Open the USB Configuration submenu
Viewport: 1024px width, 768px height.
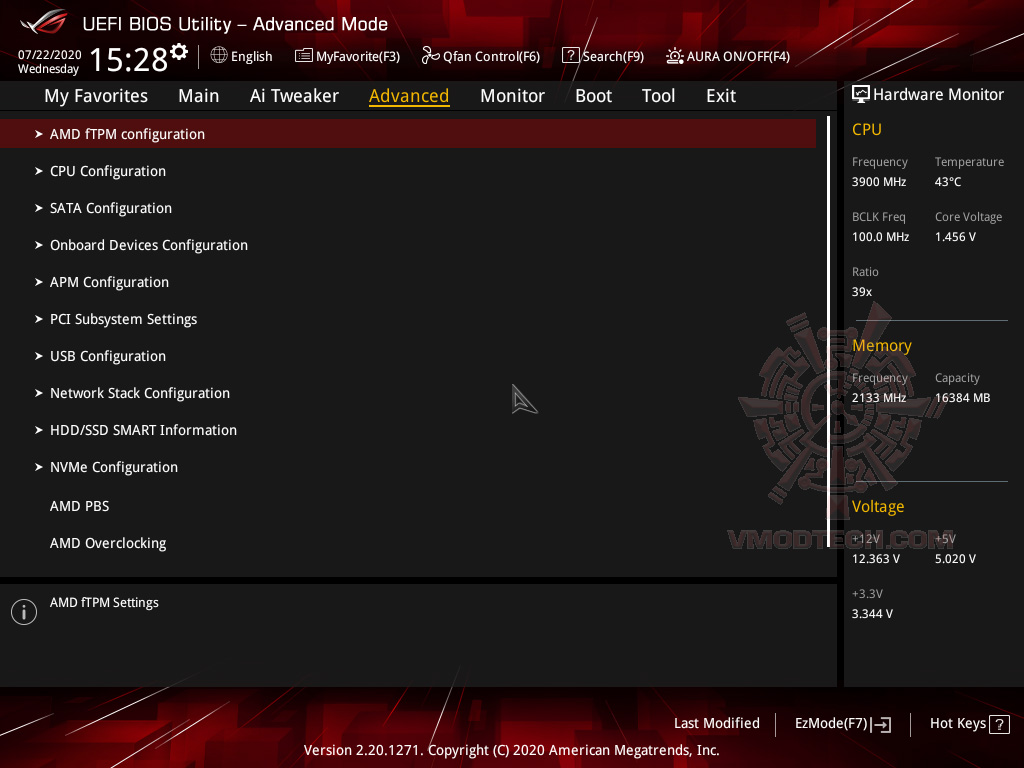107,355
